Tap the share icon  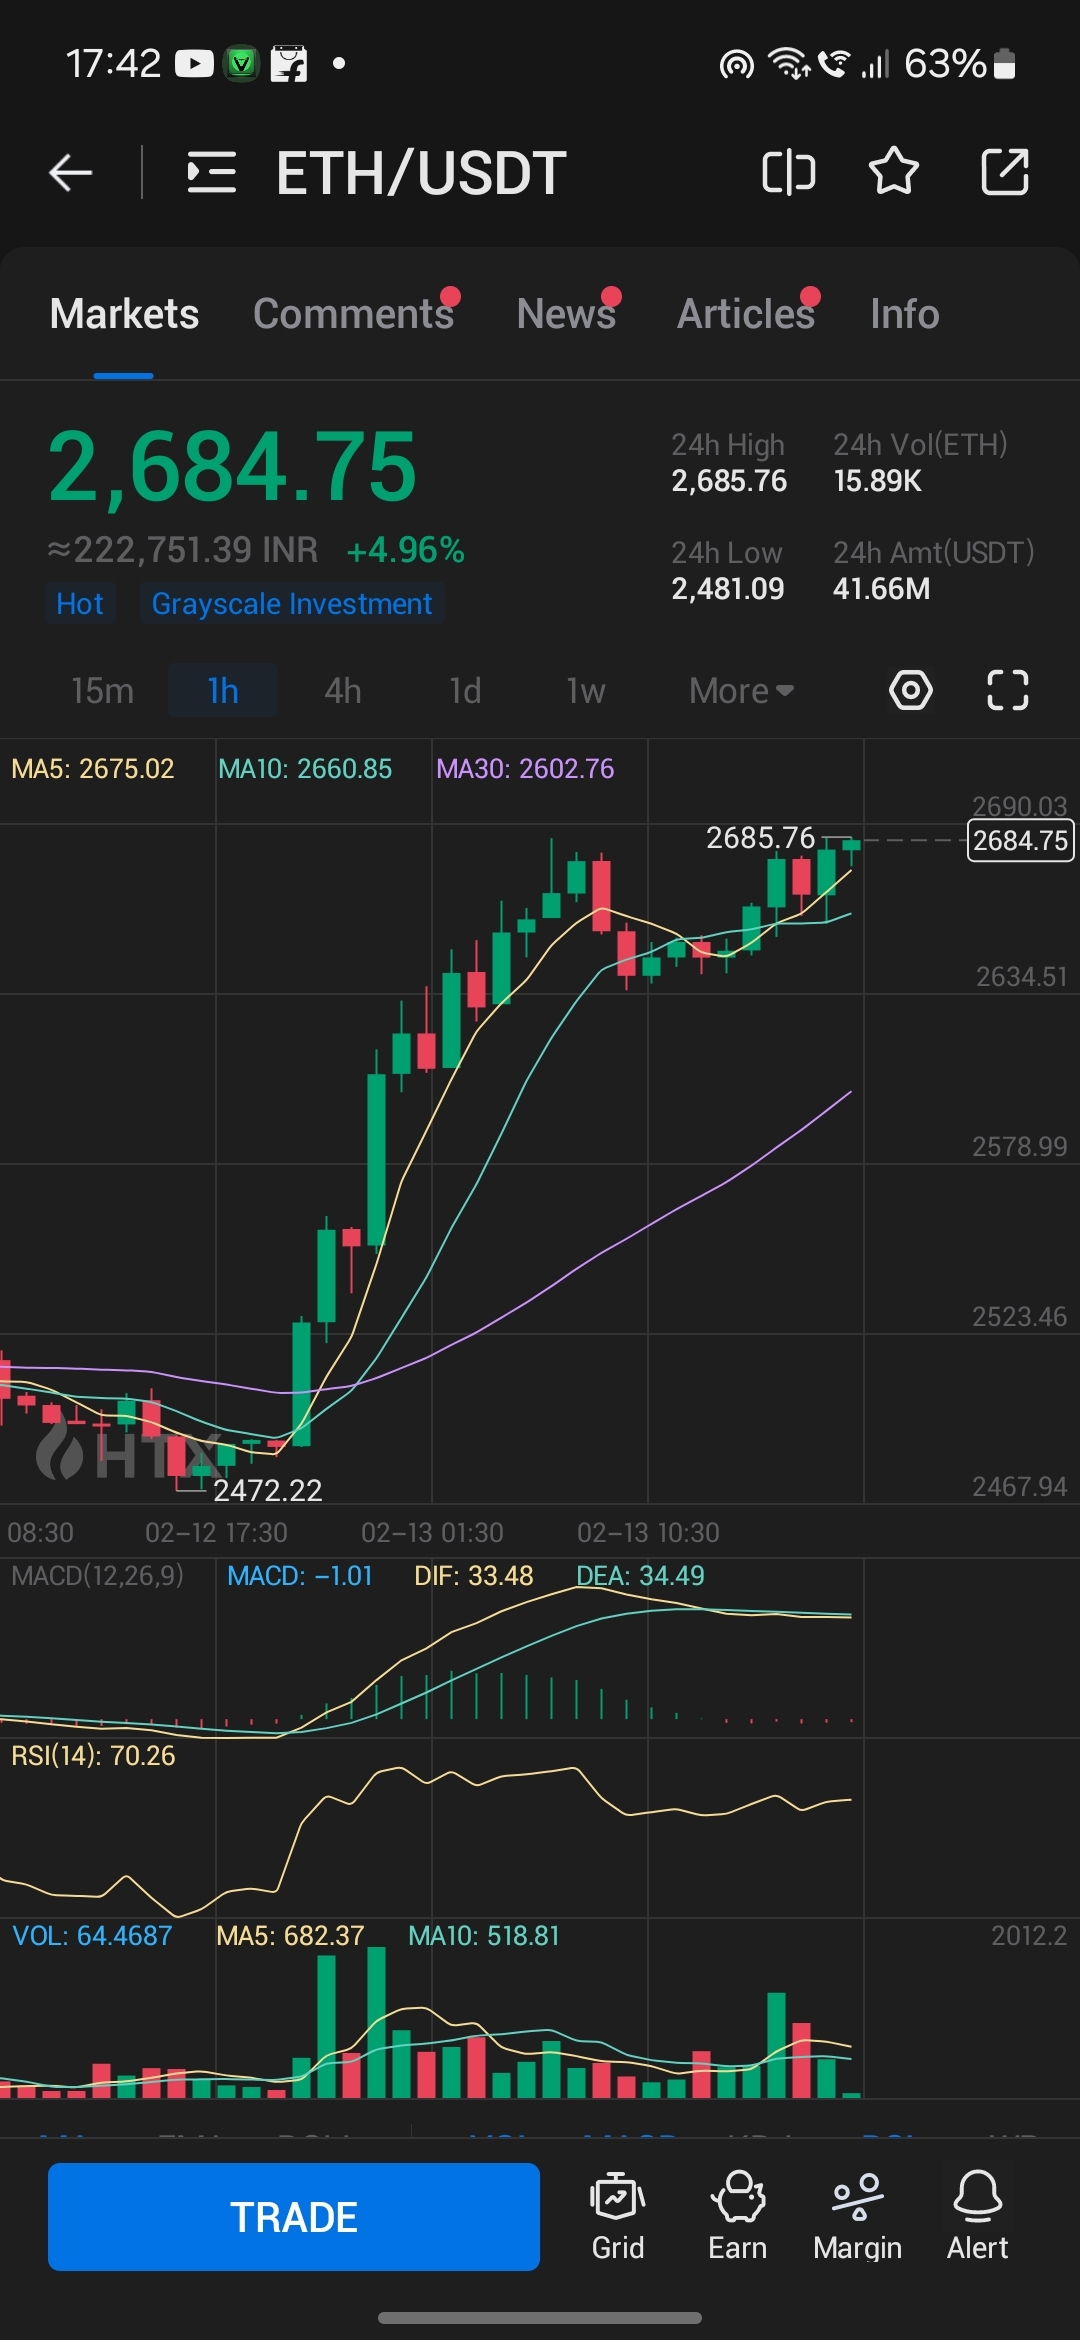1004,172
